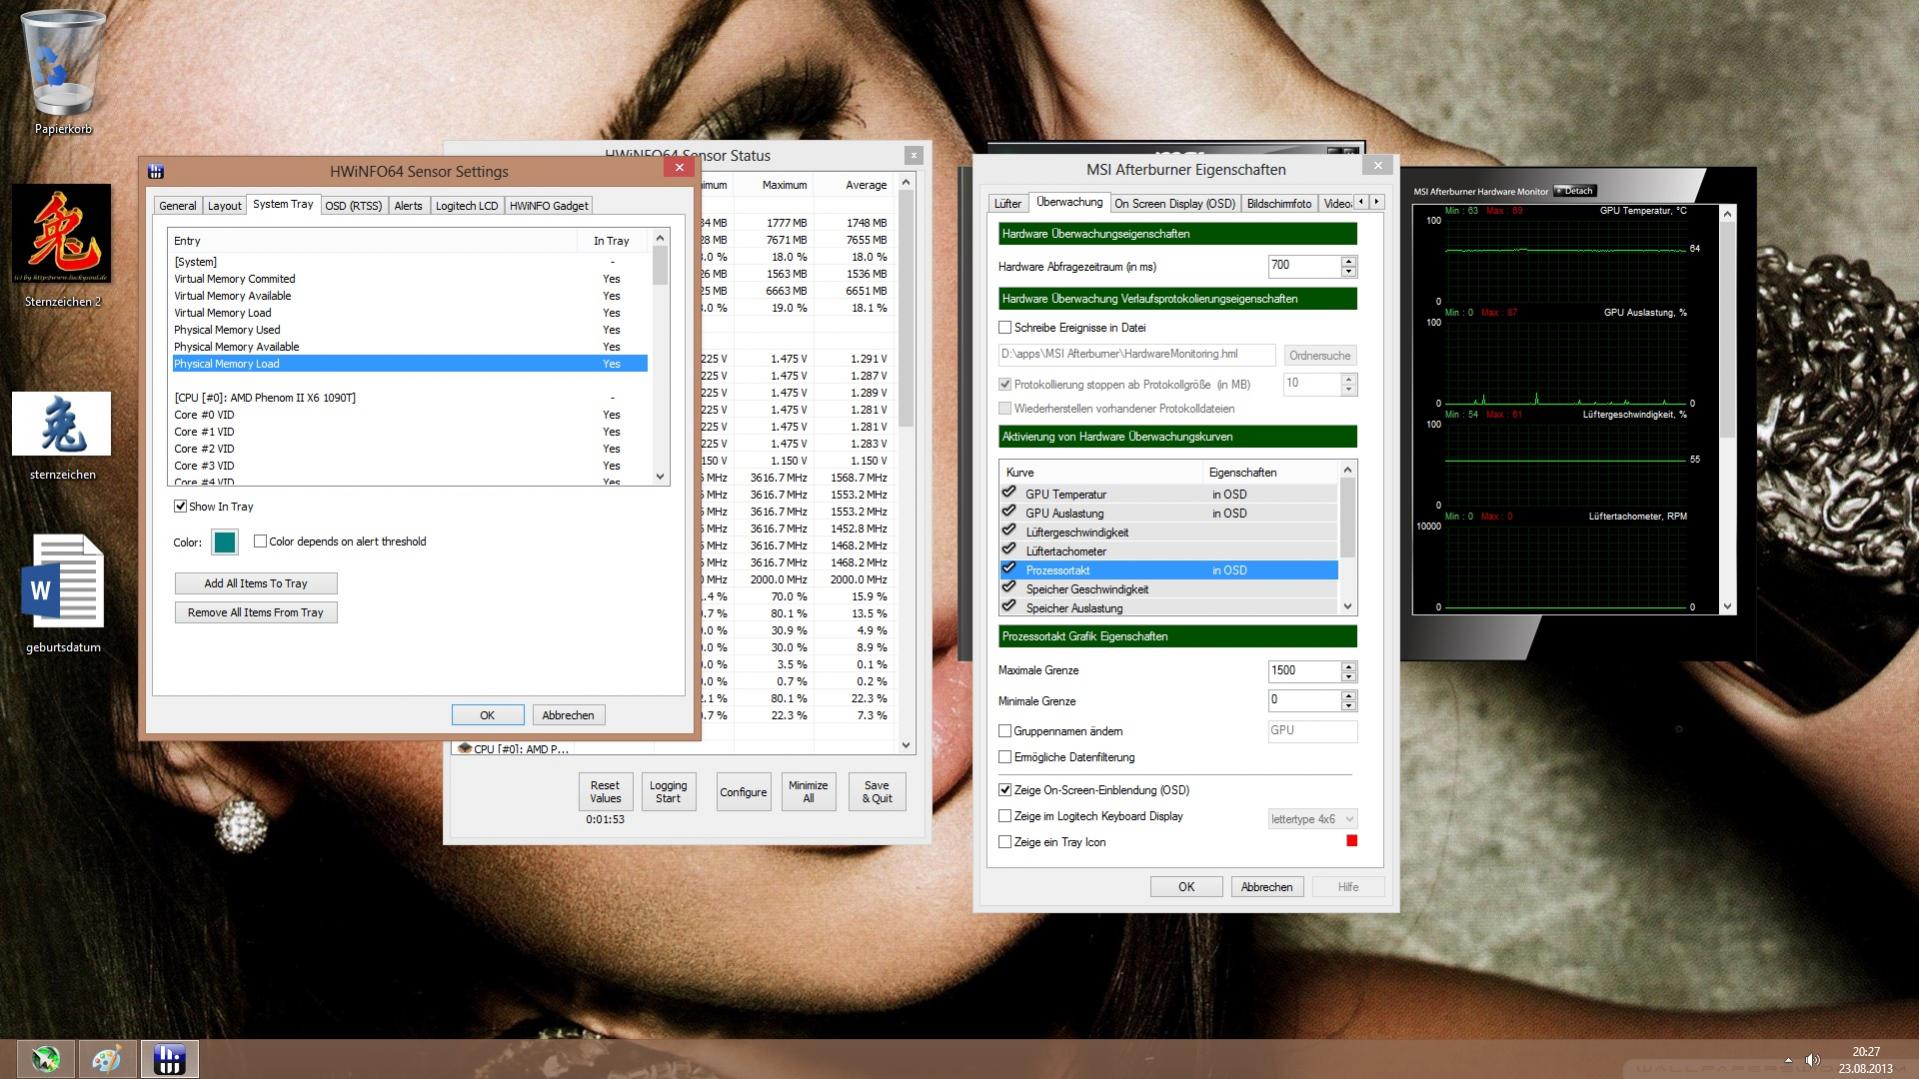Click the Minimize All button

[808, 791]
